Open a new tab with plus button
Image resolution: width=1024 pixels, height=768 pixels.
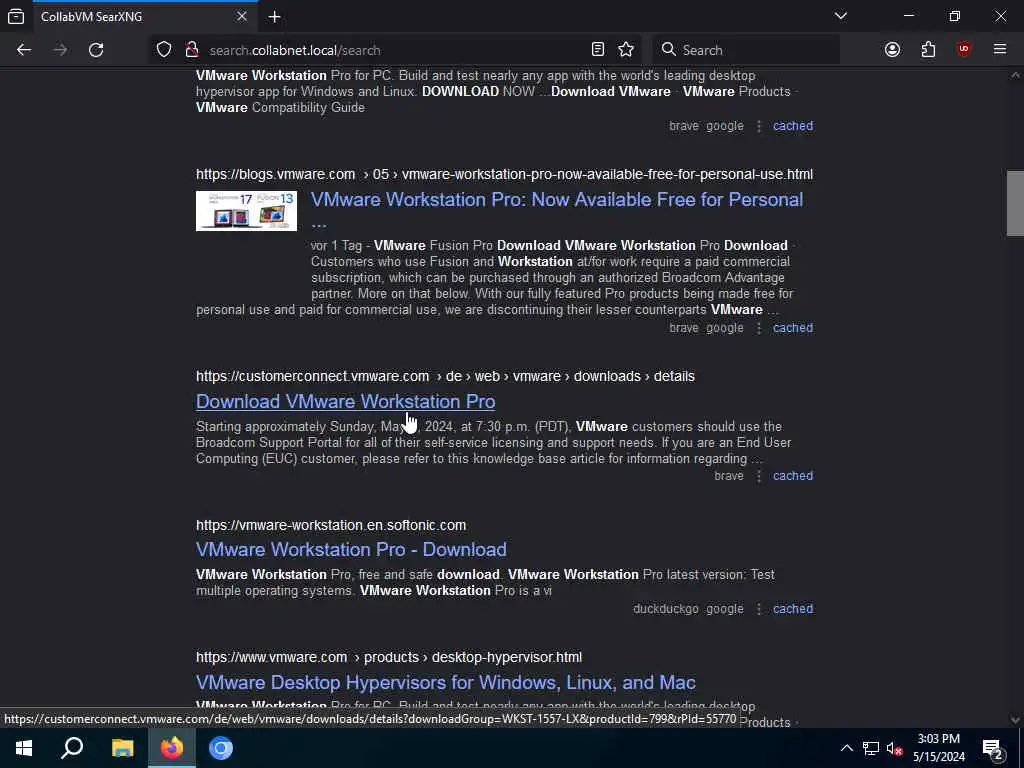point(274,17)
